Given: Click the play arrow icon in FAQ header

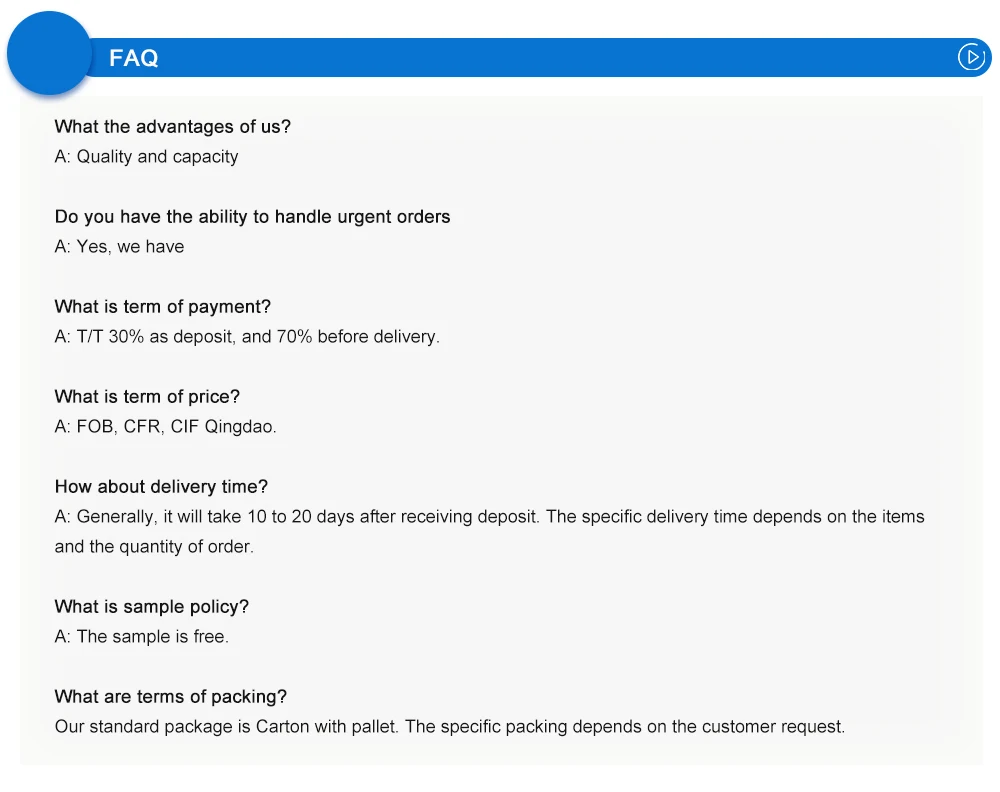Looking at the screenshot, I should (971, 57).
